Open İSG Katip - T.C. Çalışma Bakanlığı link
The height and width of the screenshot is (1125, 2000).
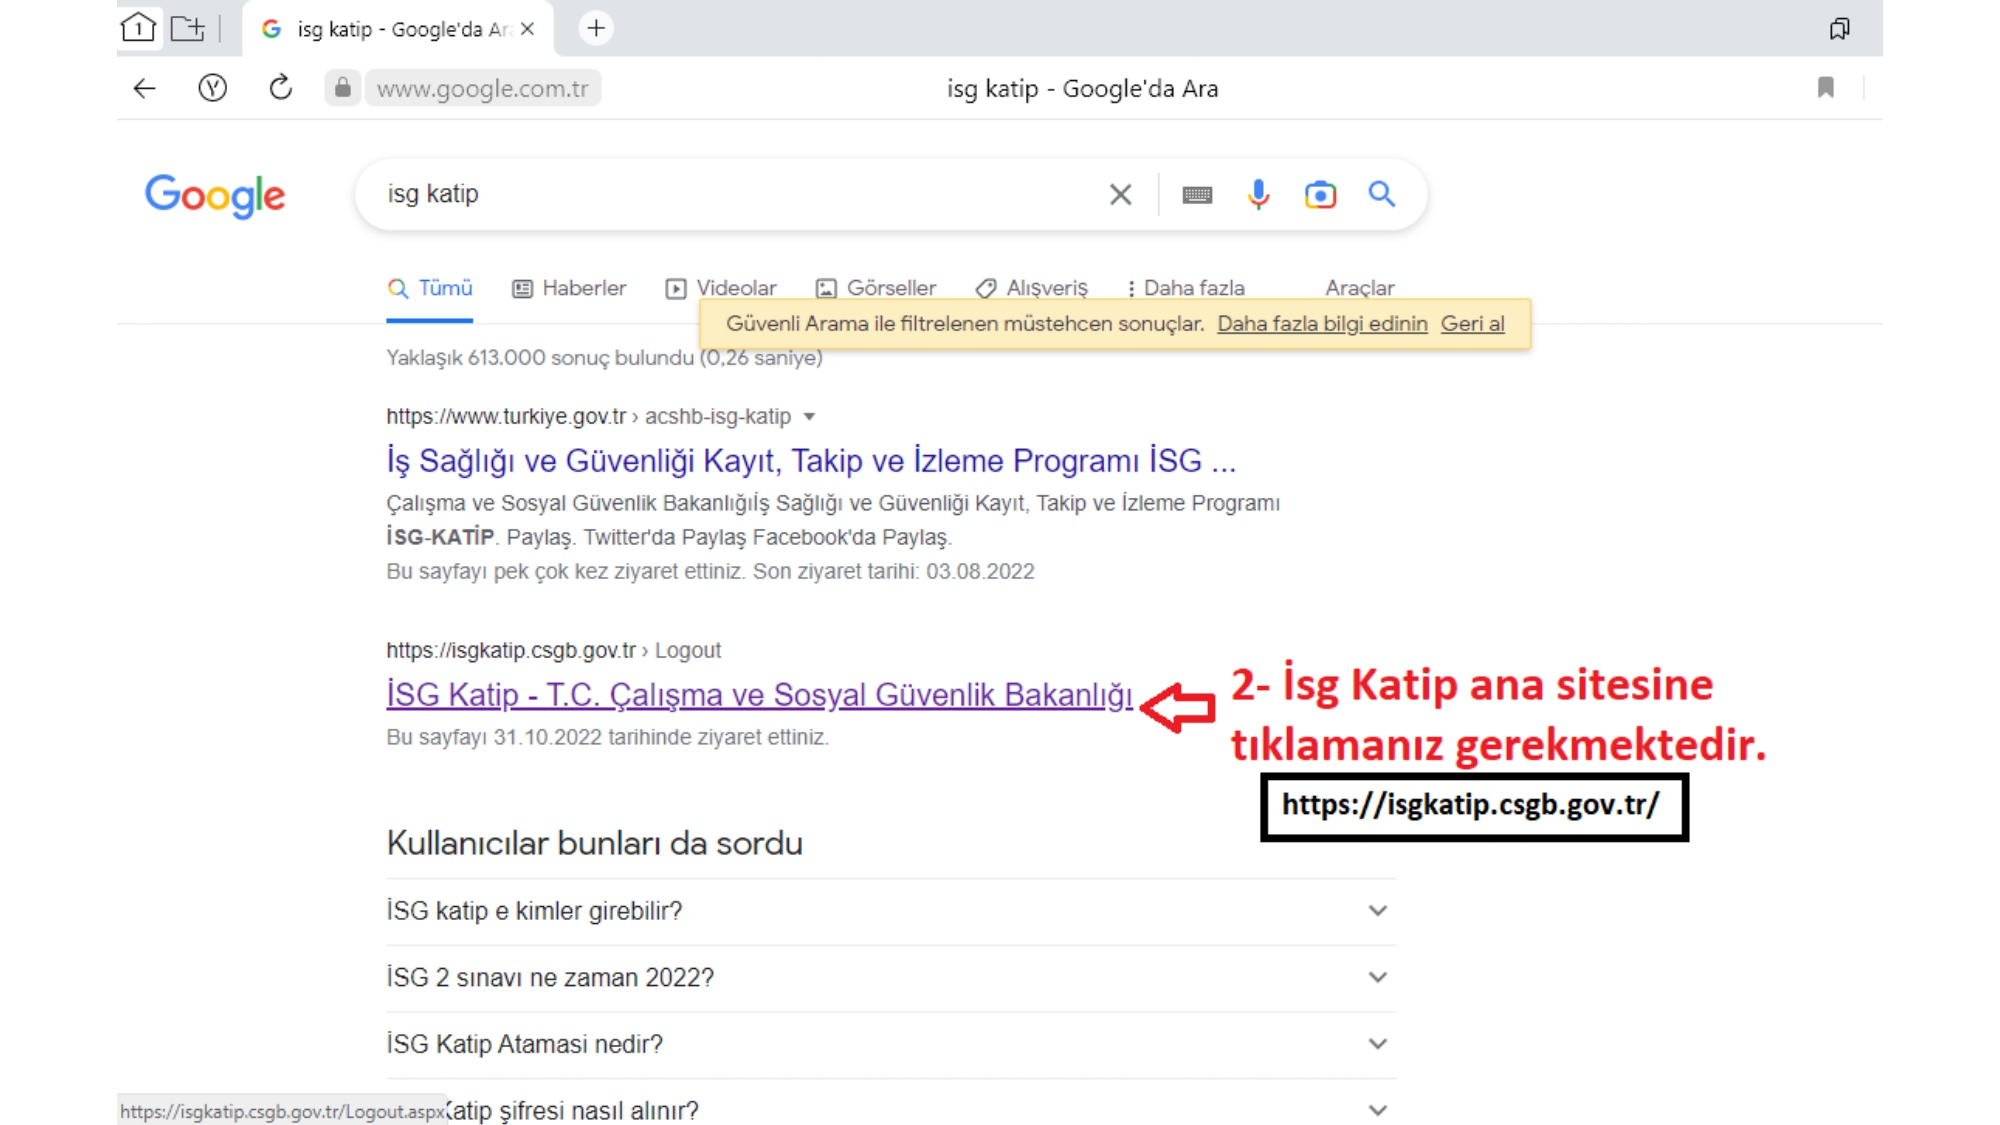[x=759, y=694]
